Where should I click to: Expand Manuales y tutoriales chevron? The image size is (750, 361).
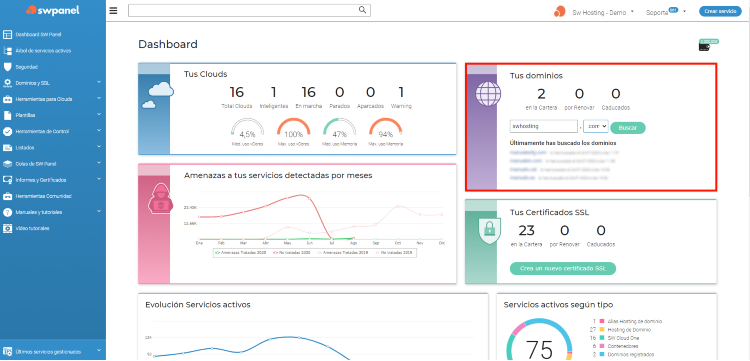[x=99, y=211]
